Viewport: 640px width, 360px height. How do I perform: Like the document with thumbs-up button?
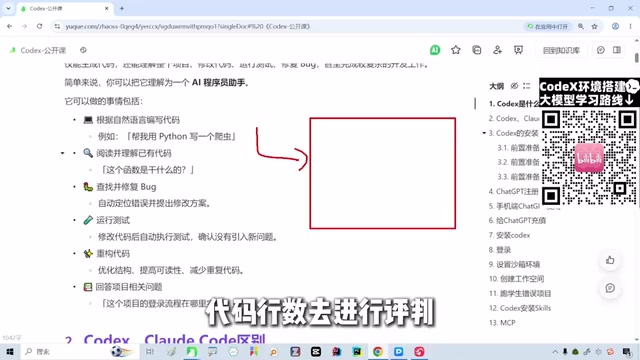click(610, 260)
